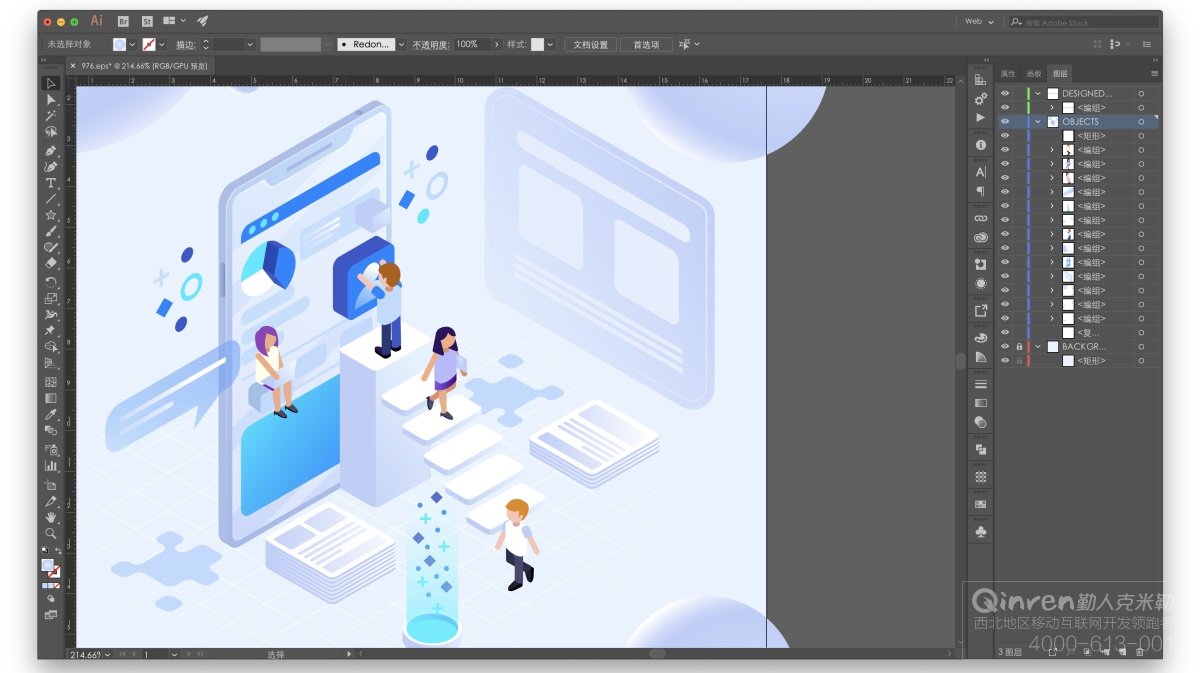Click the GPU performance rocket icon
The height and width of the screenshot is (673, 1200).
coord(202,21)
